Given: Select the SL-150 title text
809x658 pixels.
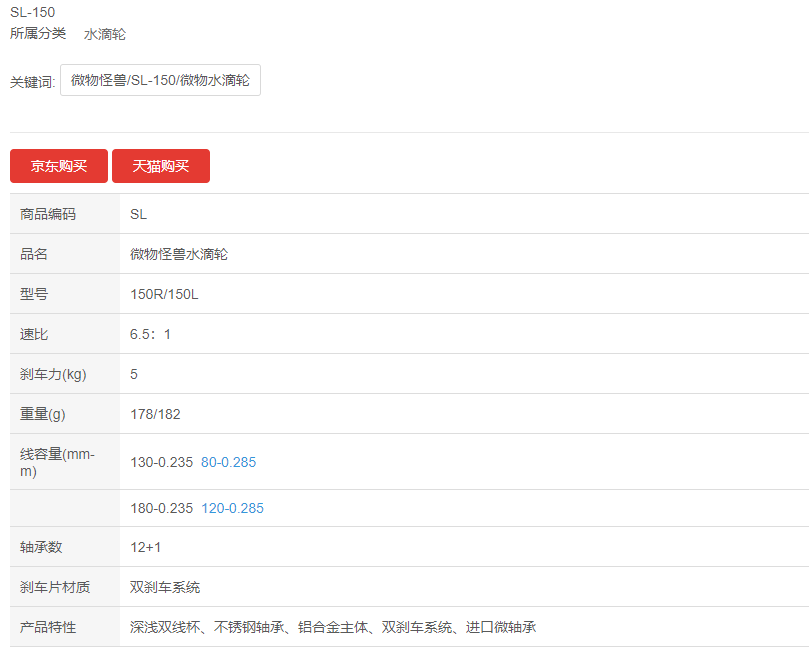Looking at the screenshot, I should pyautogui.click(x=33, y=12).
